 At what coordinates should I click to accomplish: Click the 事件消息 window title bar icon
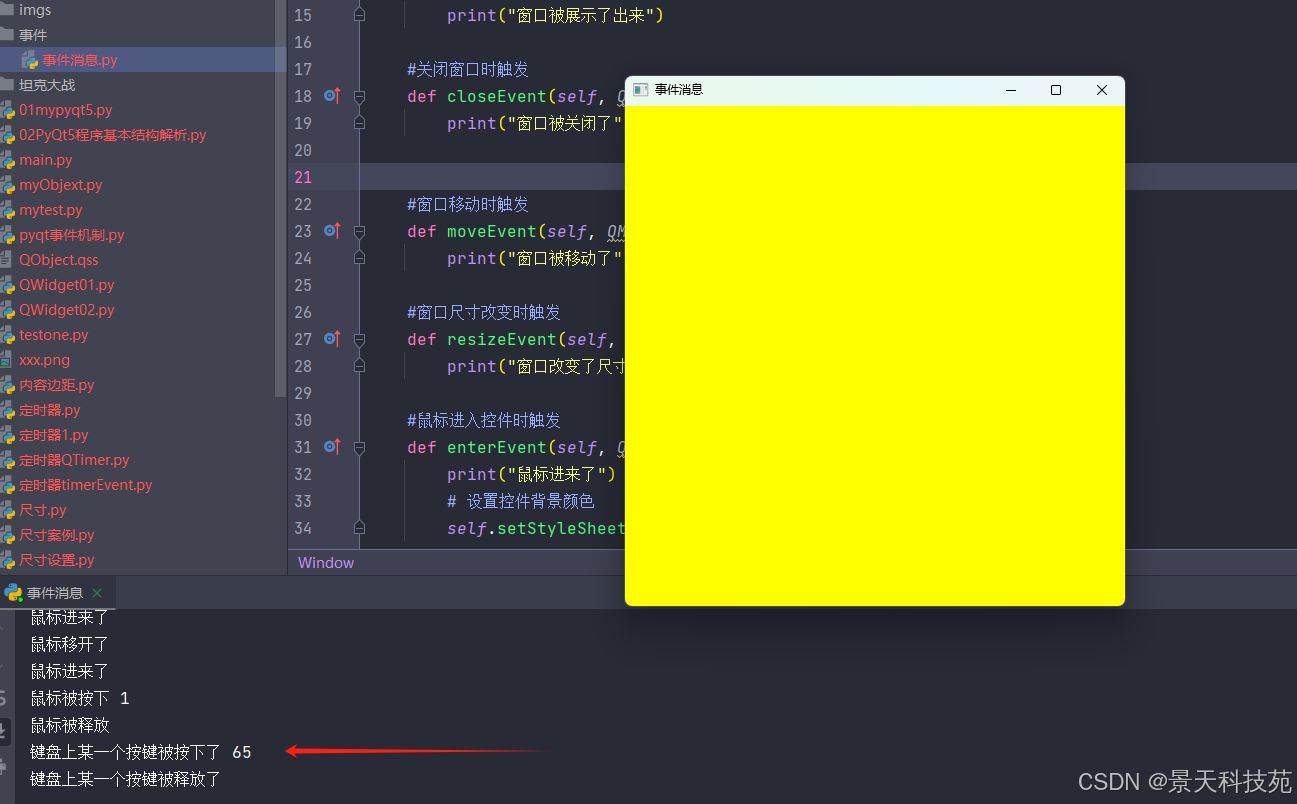[x=641, y=90]
